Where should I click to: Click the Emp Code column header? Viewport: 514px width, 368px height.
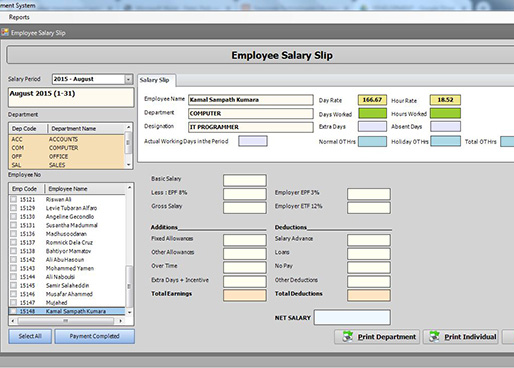tap(27, 189)
